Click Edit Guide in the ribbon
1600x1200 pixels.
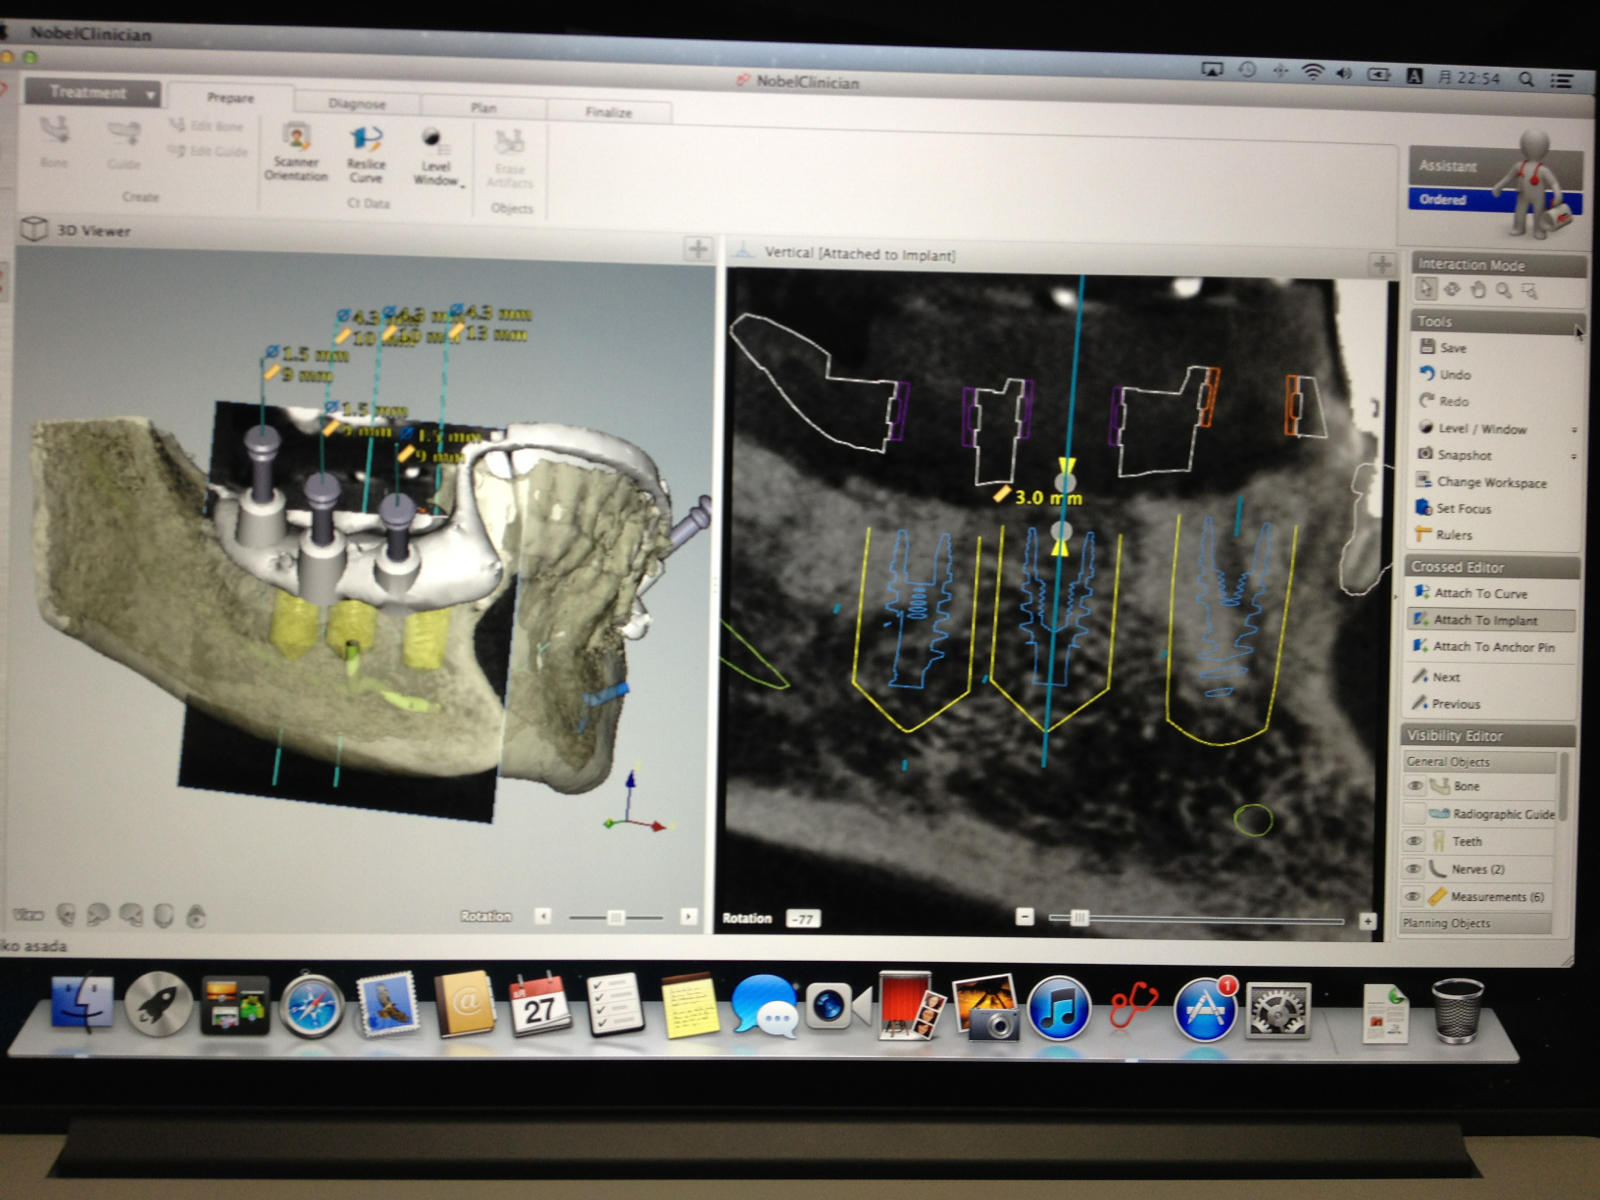pyautogui.click(x=207, y=151)
